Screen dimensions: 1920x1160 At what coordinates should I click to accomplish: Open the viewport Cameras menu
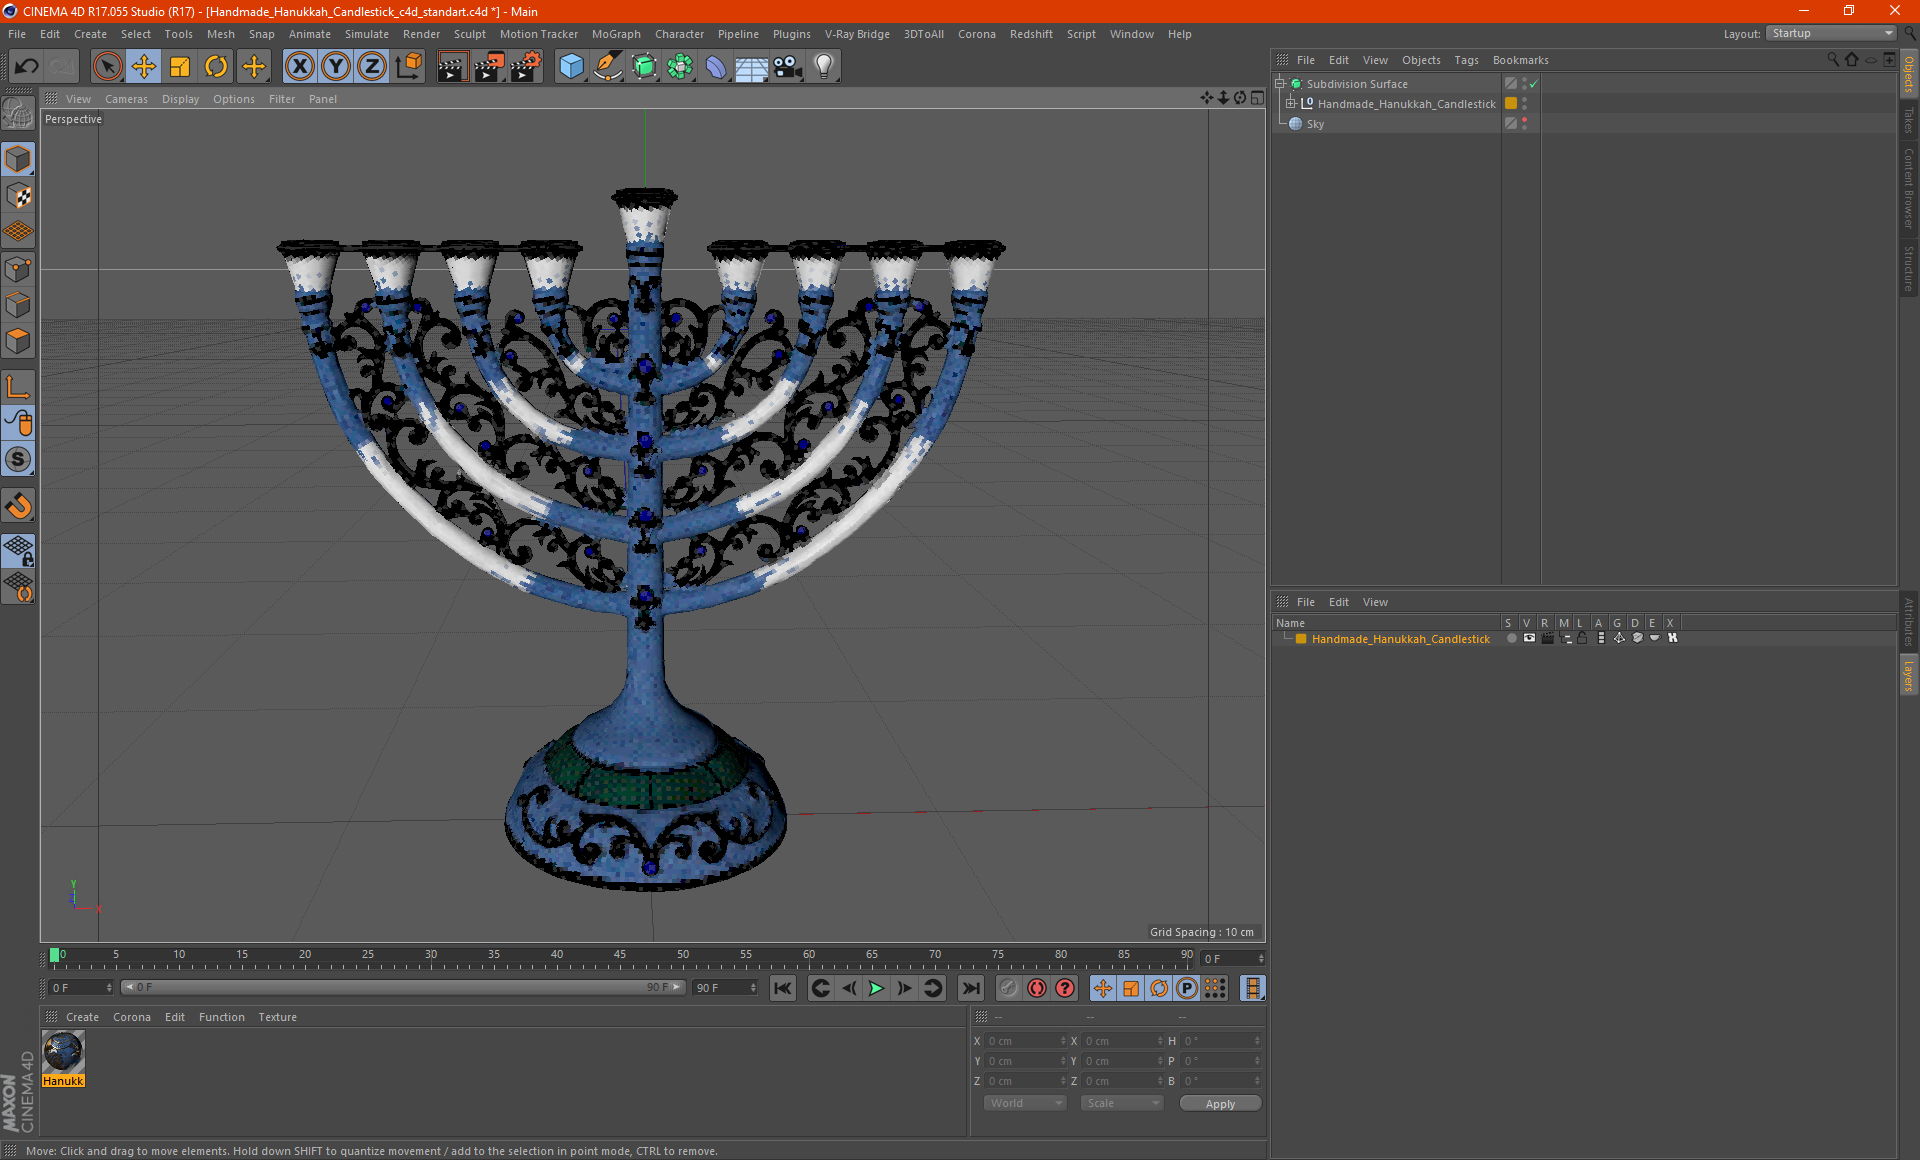click(126, 99)
